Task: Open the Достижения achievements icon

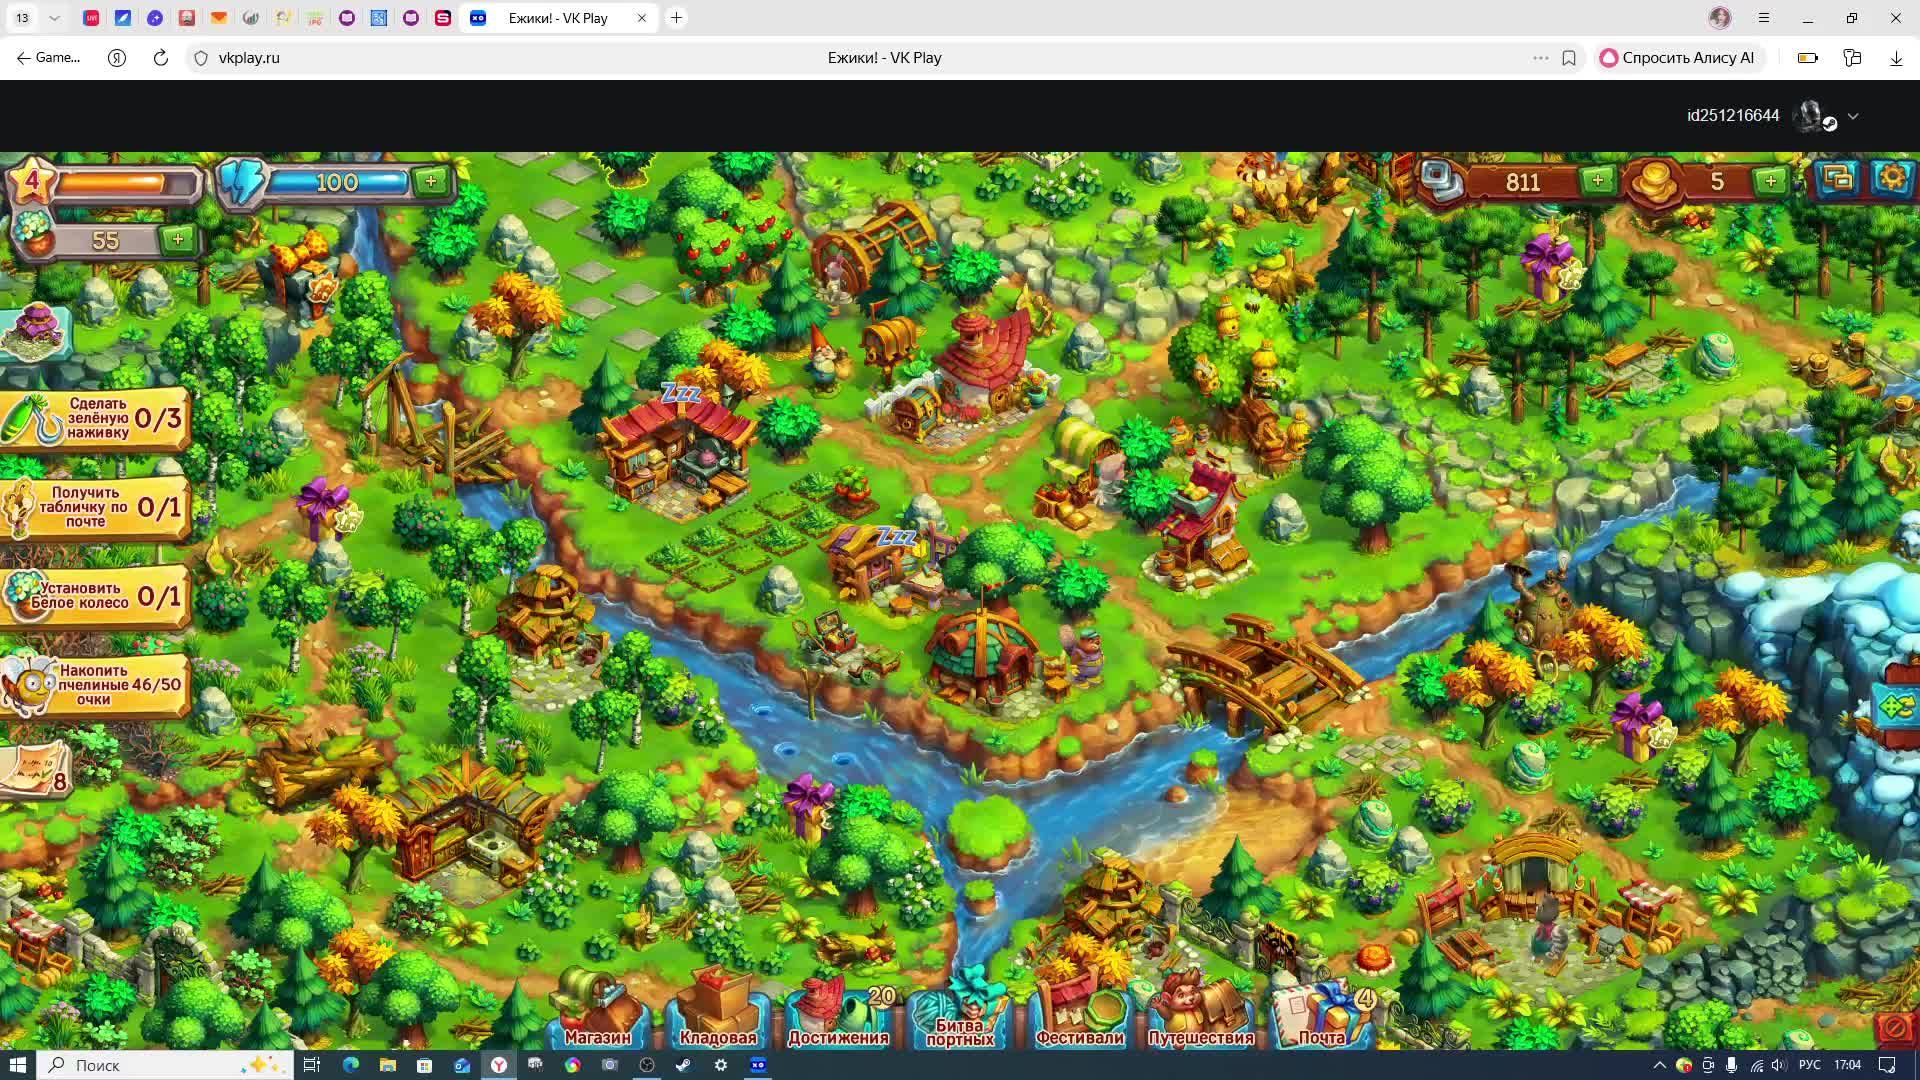Action: click(x=838, y=1012)
